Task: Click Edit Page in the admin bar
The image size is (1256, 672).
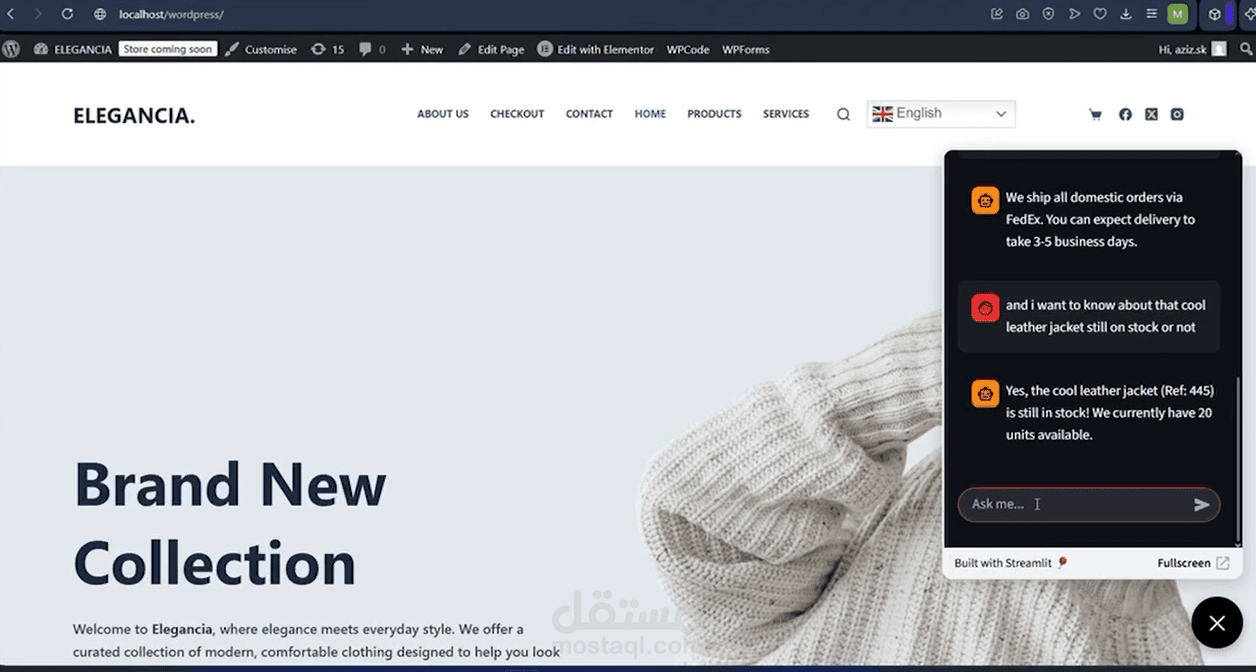Action: tap(491, 49)
